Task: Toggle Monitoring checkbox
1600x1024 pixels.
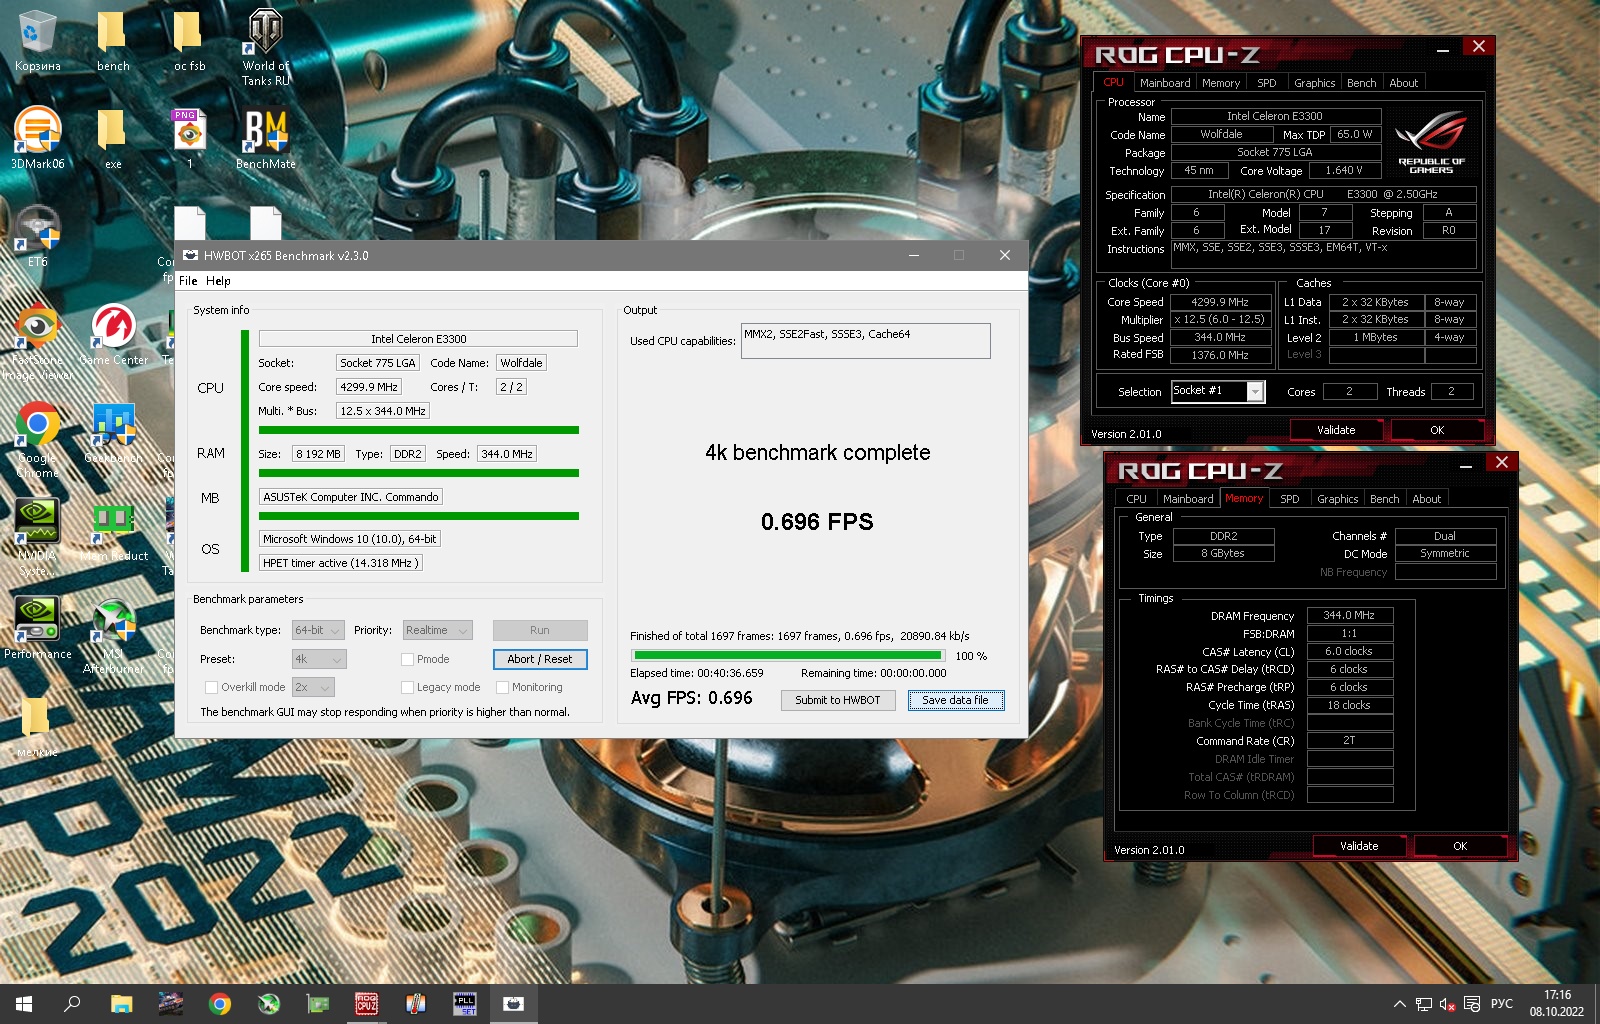Action: (502, 687)
